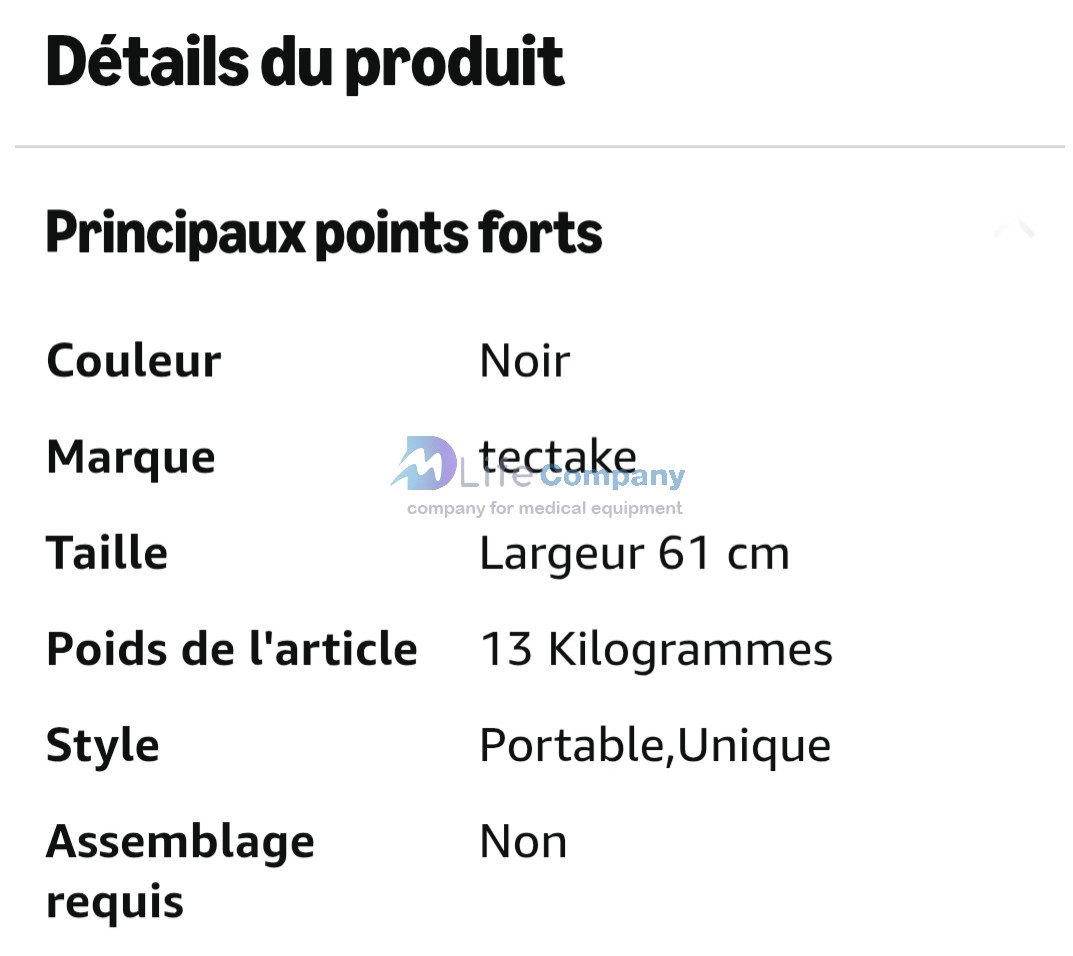Click the Largeur 61 cm value
The image size is (1073, 956).
tap(634, 553)
